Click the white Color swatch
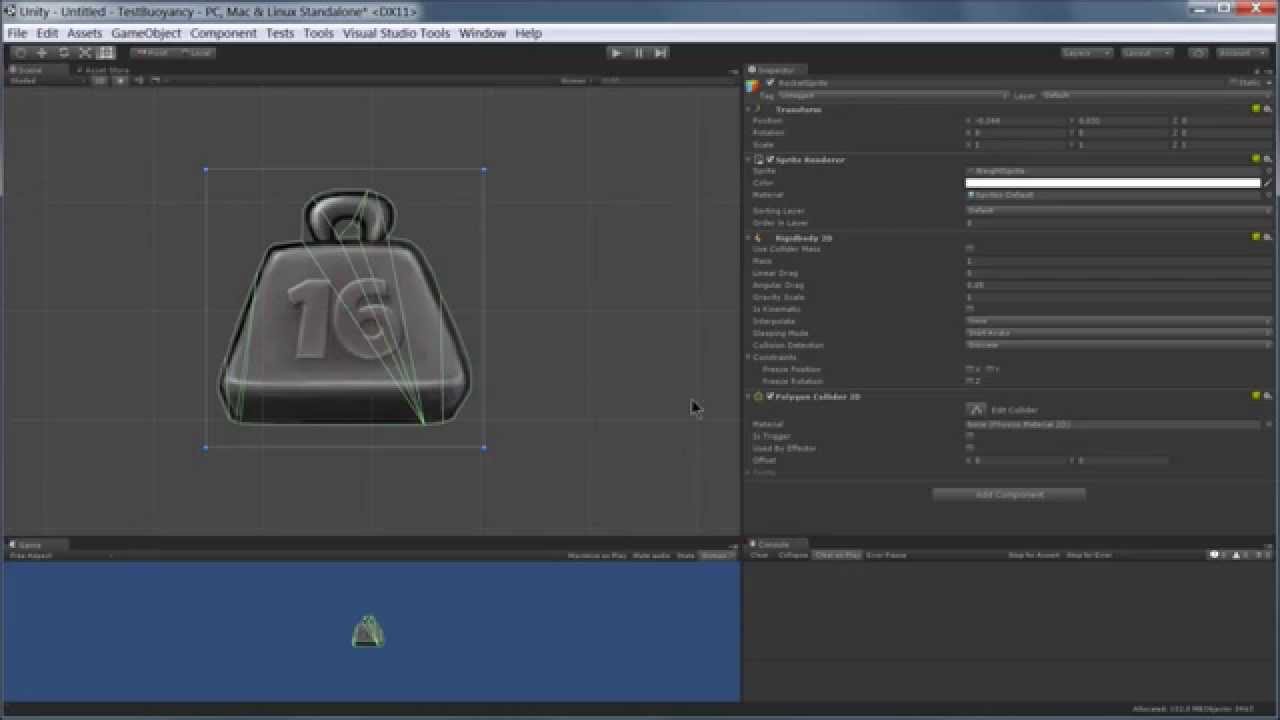This screenshot has width=1280, height=720. coord(1112,183)
